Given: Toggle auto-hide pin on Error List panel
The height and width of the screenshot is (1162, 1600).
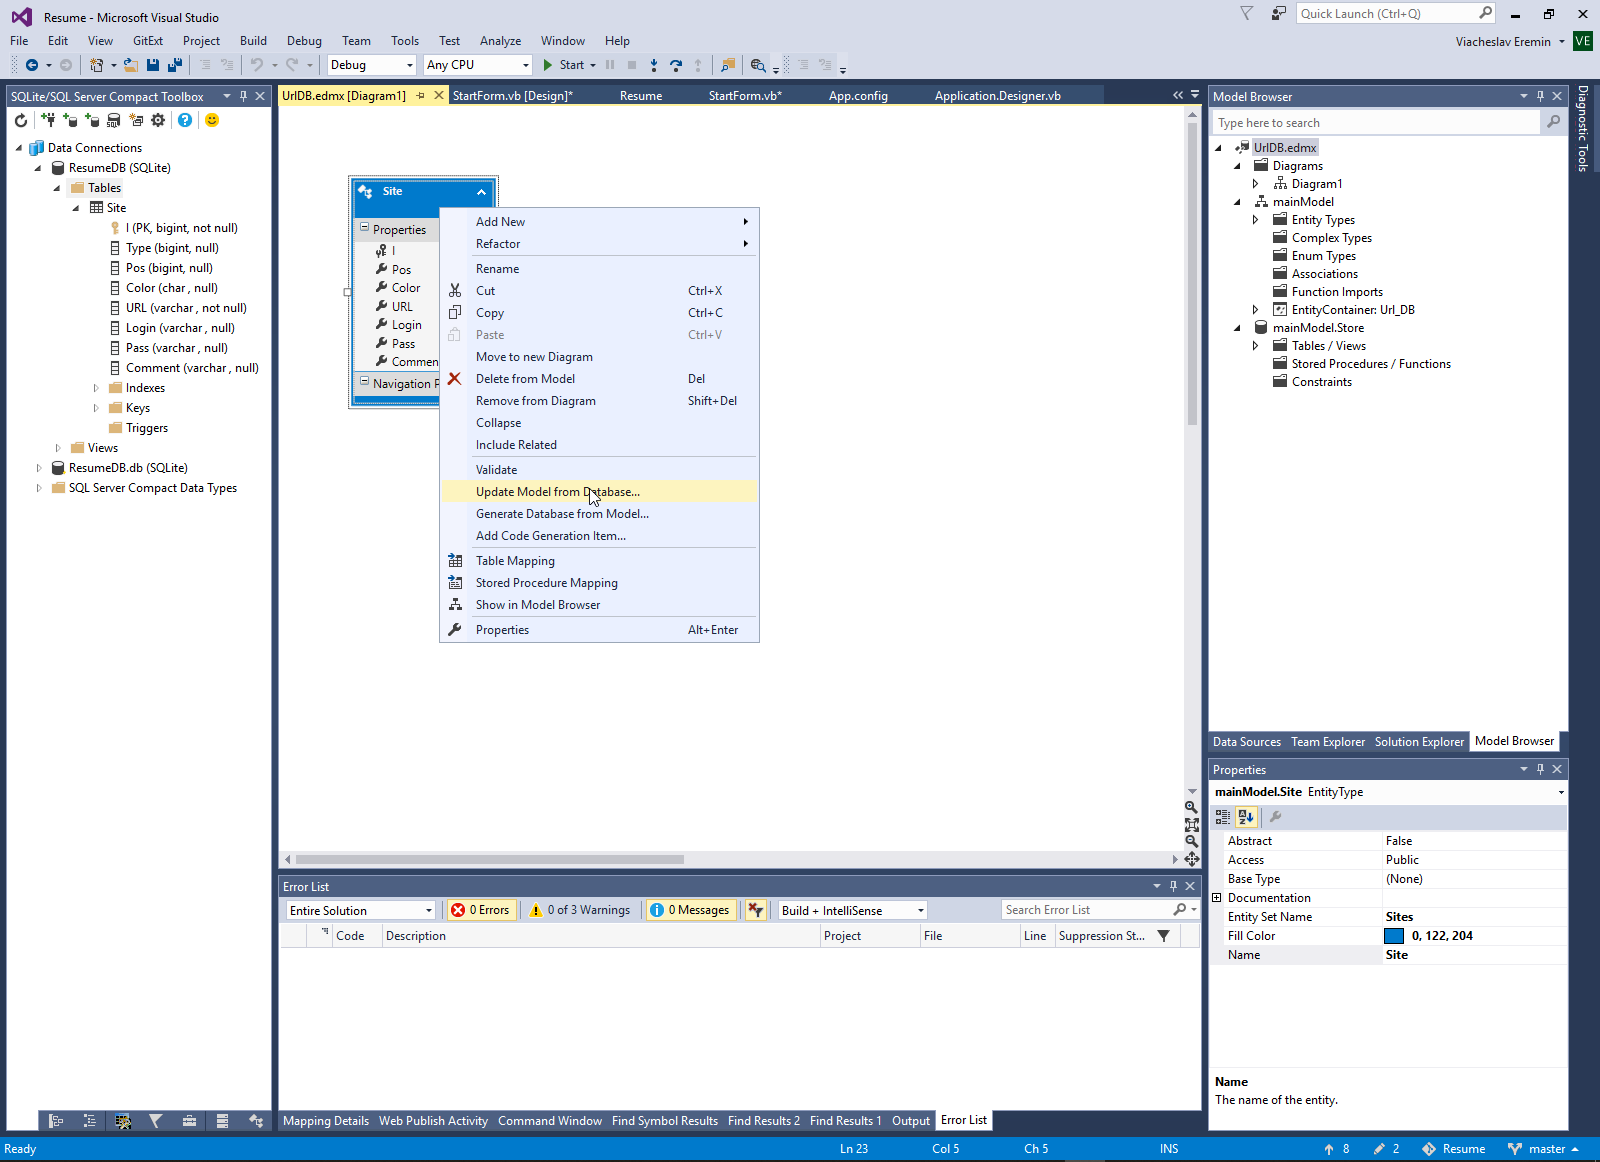Looking at the screenshot, I should coord(1173,886).
